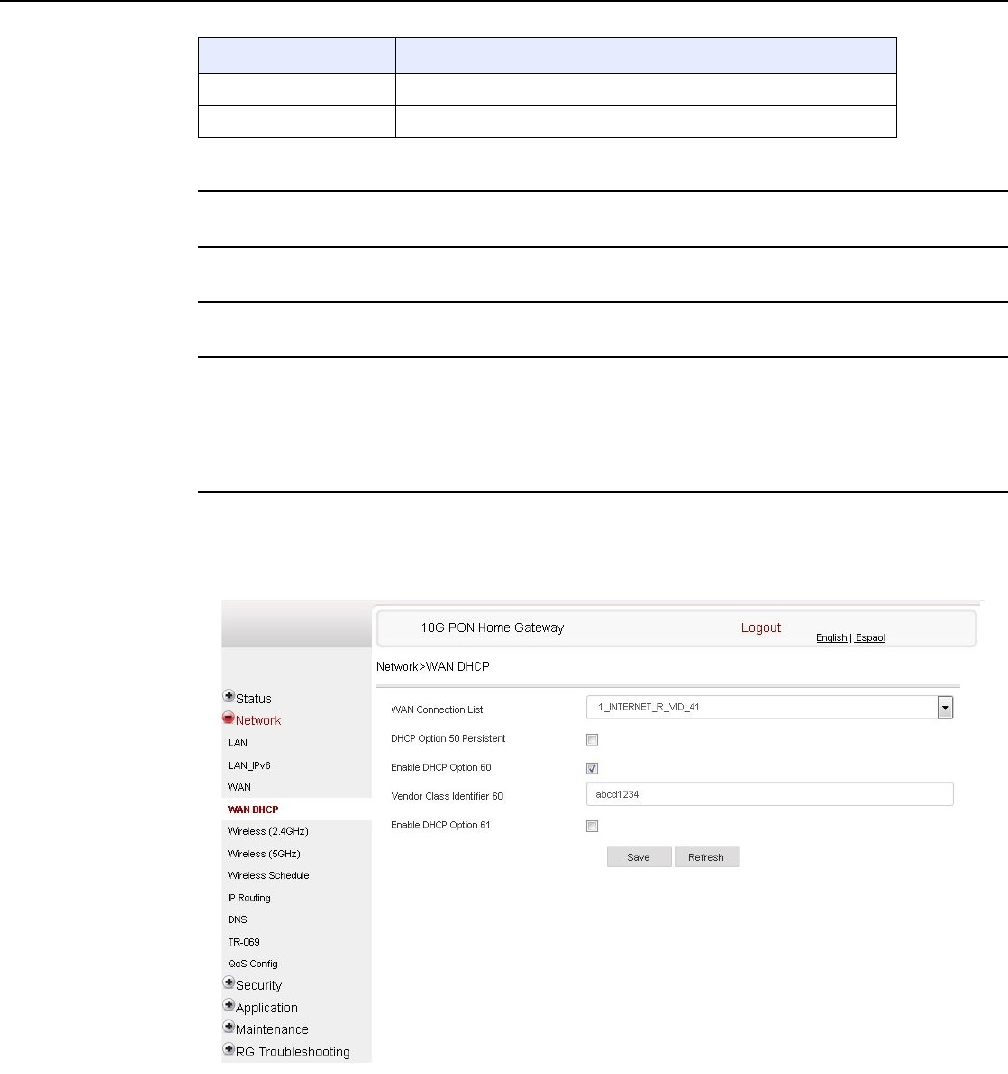Viewport: 1008px width, 1074px height.
Task: Click the Status section label
Action: tap(253, 699)
